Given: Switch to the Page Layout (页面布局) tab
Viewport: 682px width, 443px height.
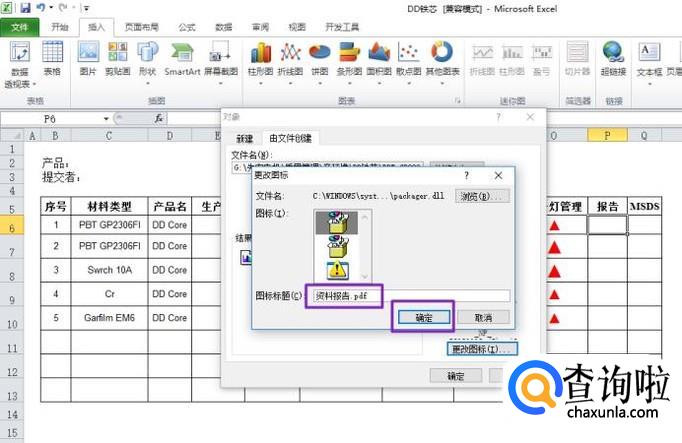Looking at the screenshot, I should pos(141,27).
